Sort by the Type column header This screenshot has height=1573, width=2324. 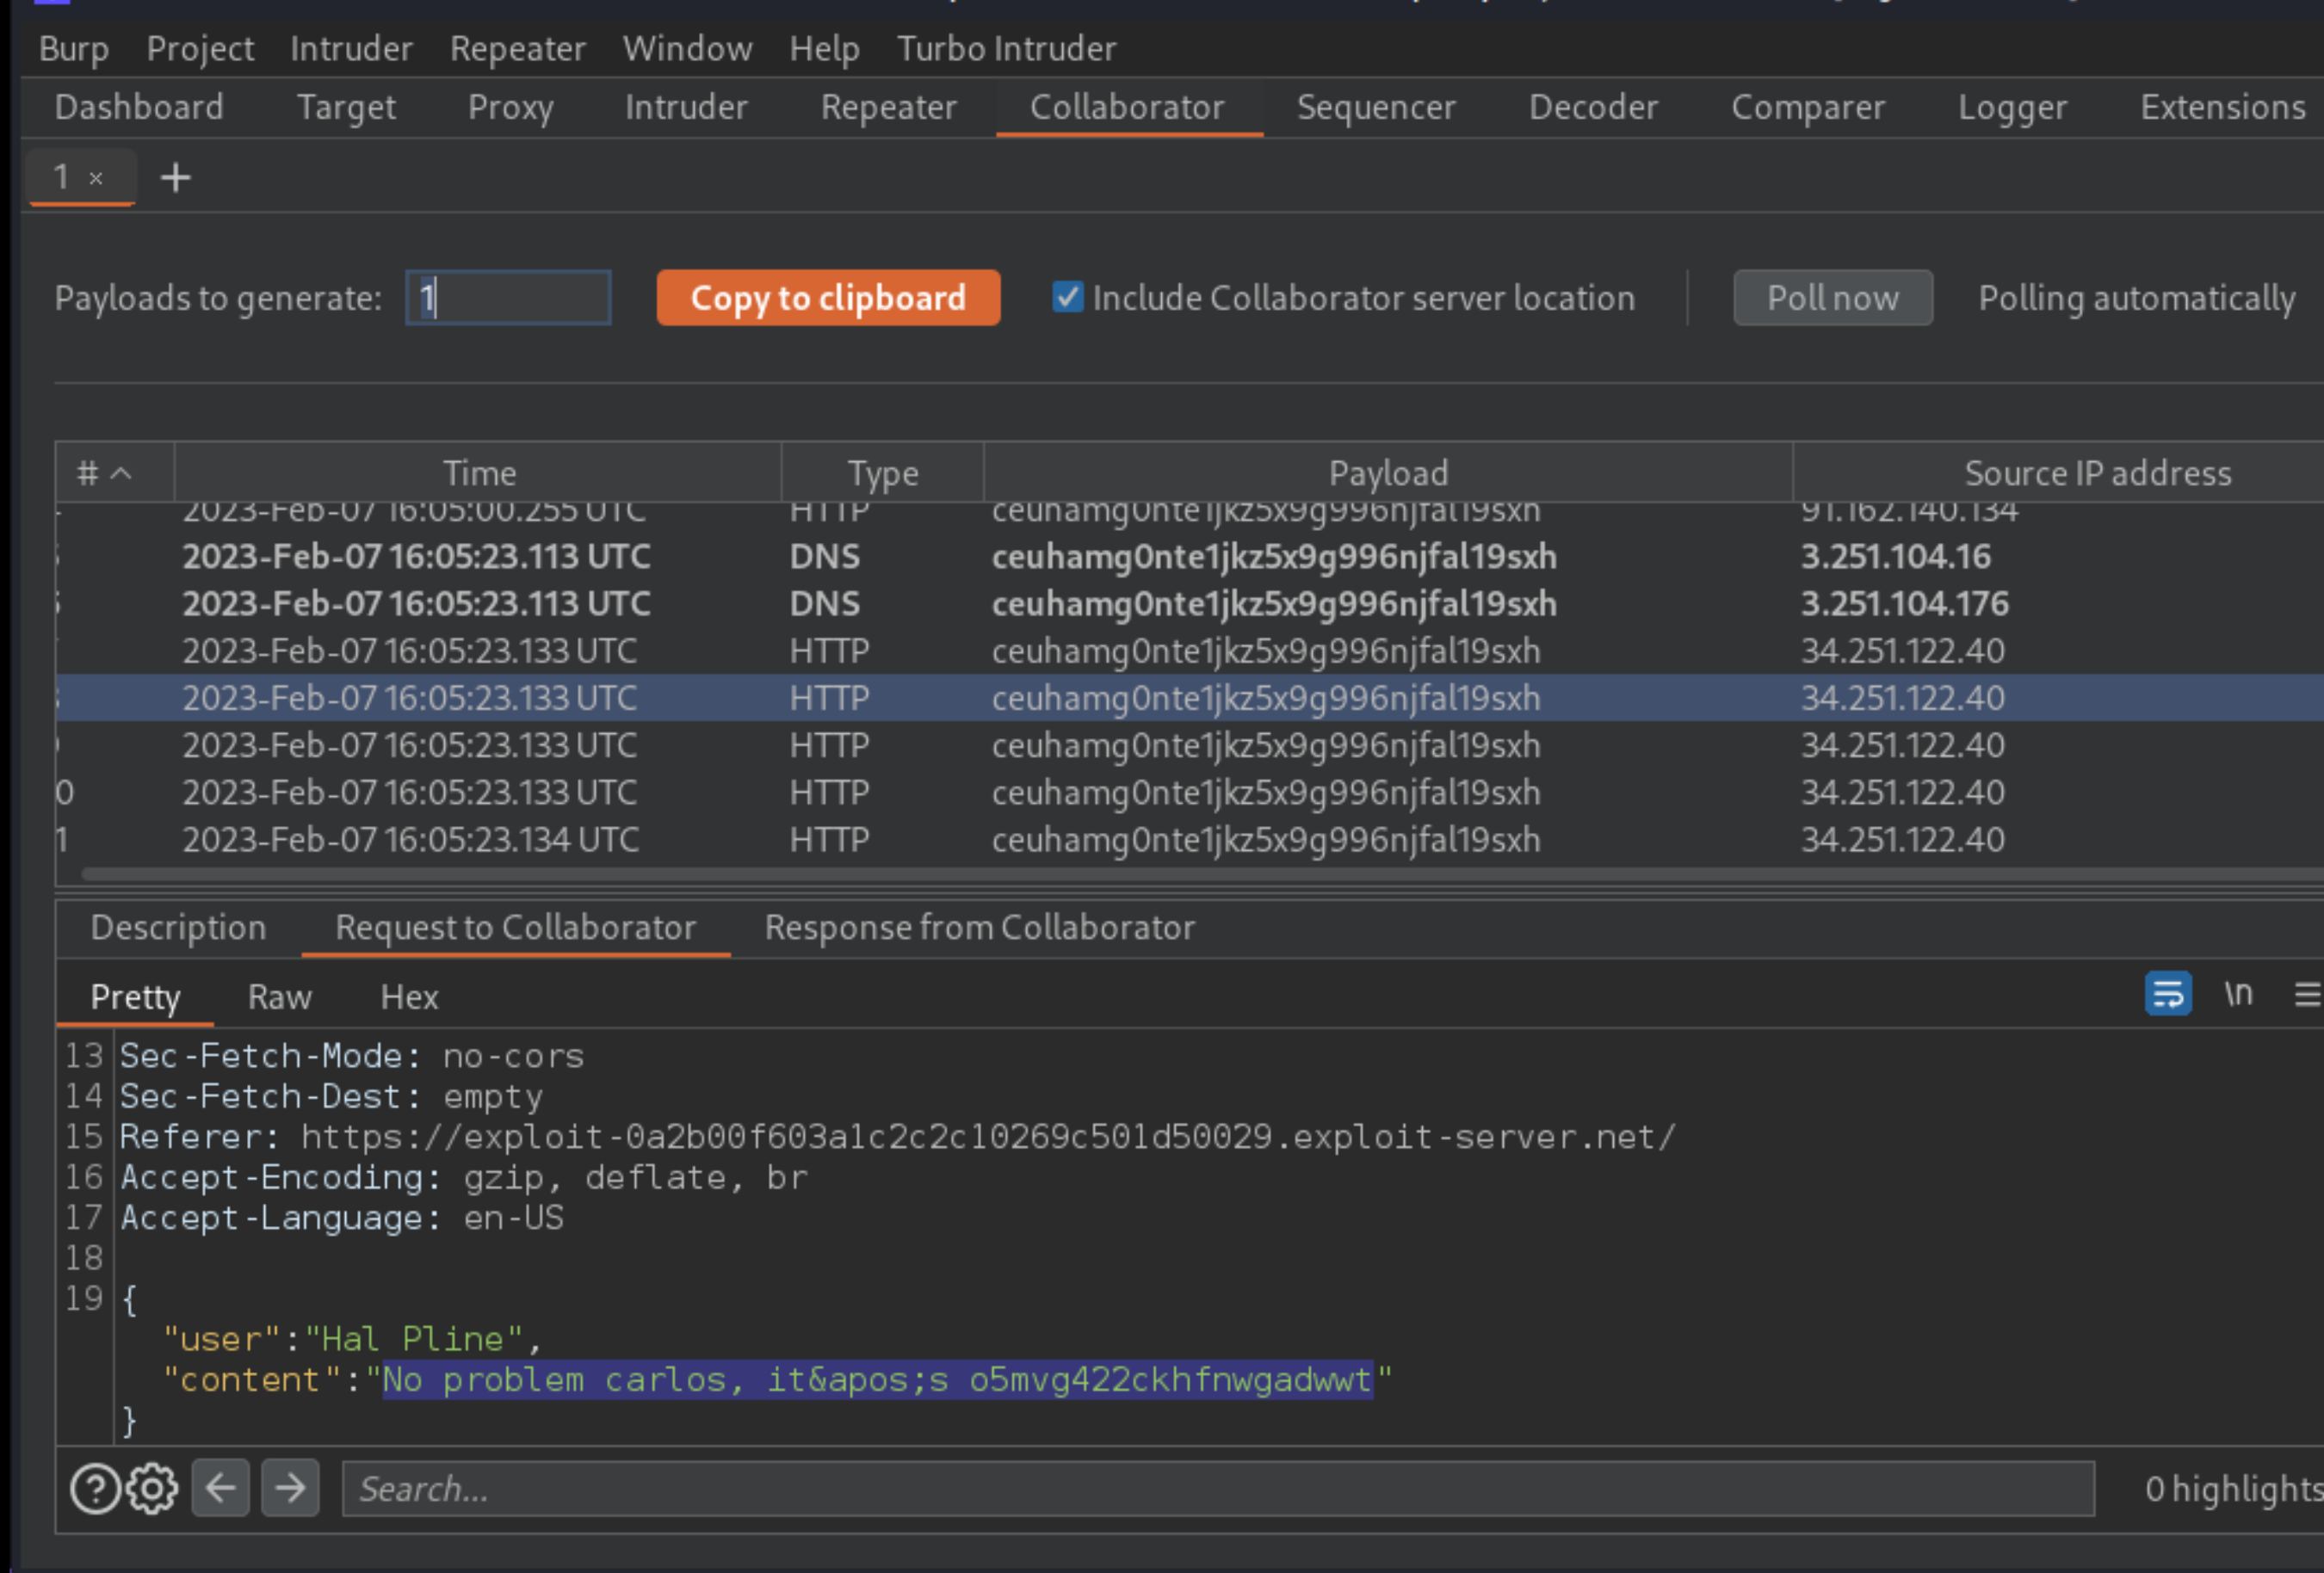coord(882,473)
